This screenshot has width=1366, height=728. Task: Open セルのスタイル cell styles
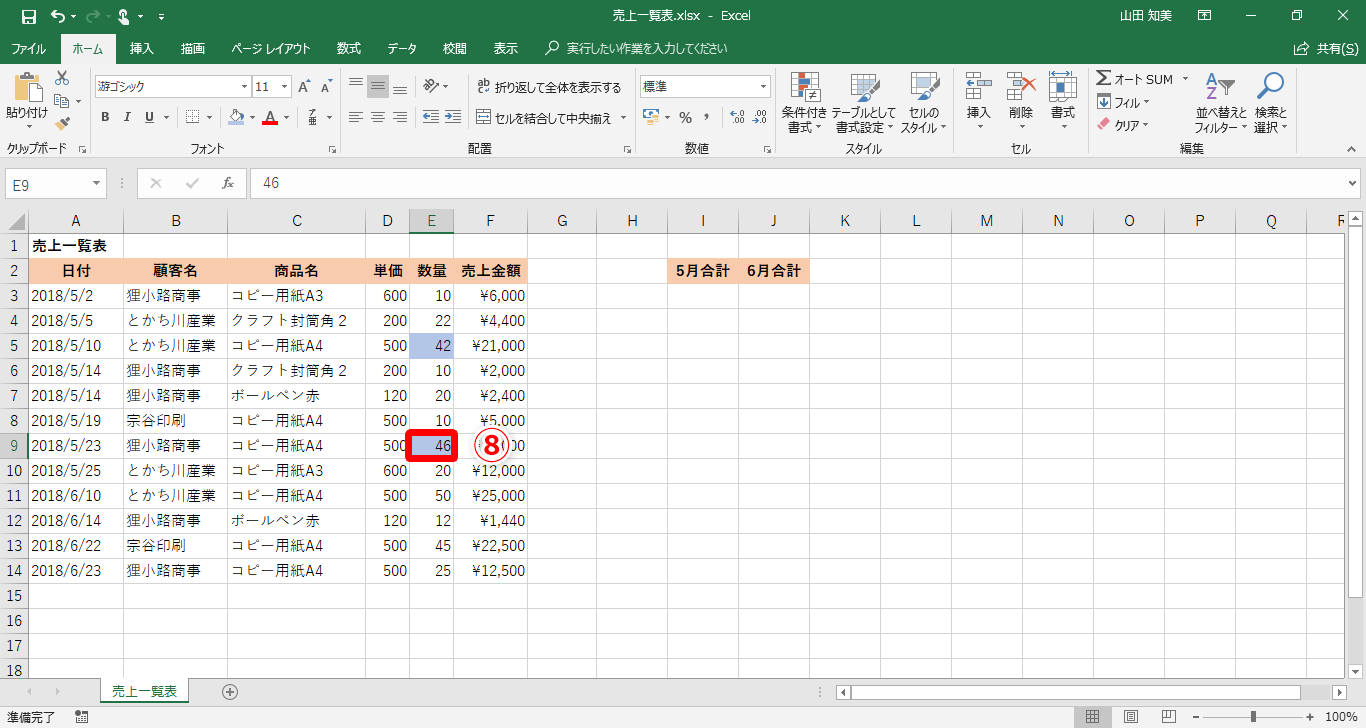pos(923,103)
